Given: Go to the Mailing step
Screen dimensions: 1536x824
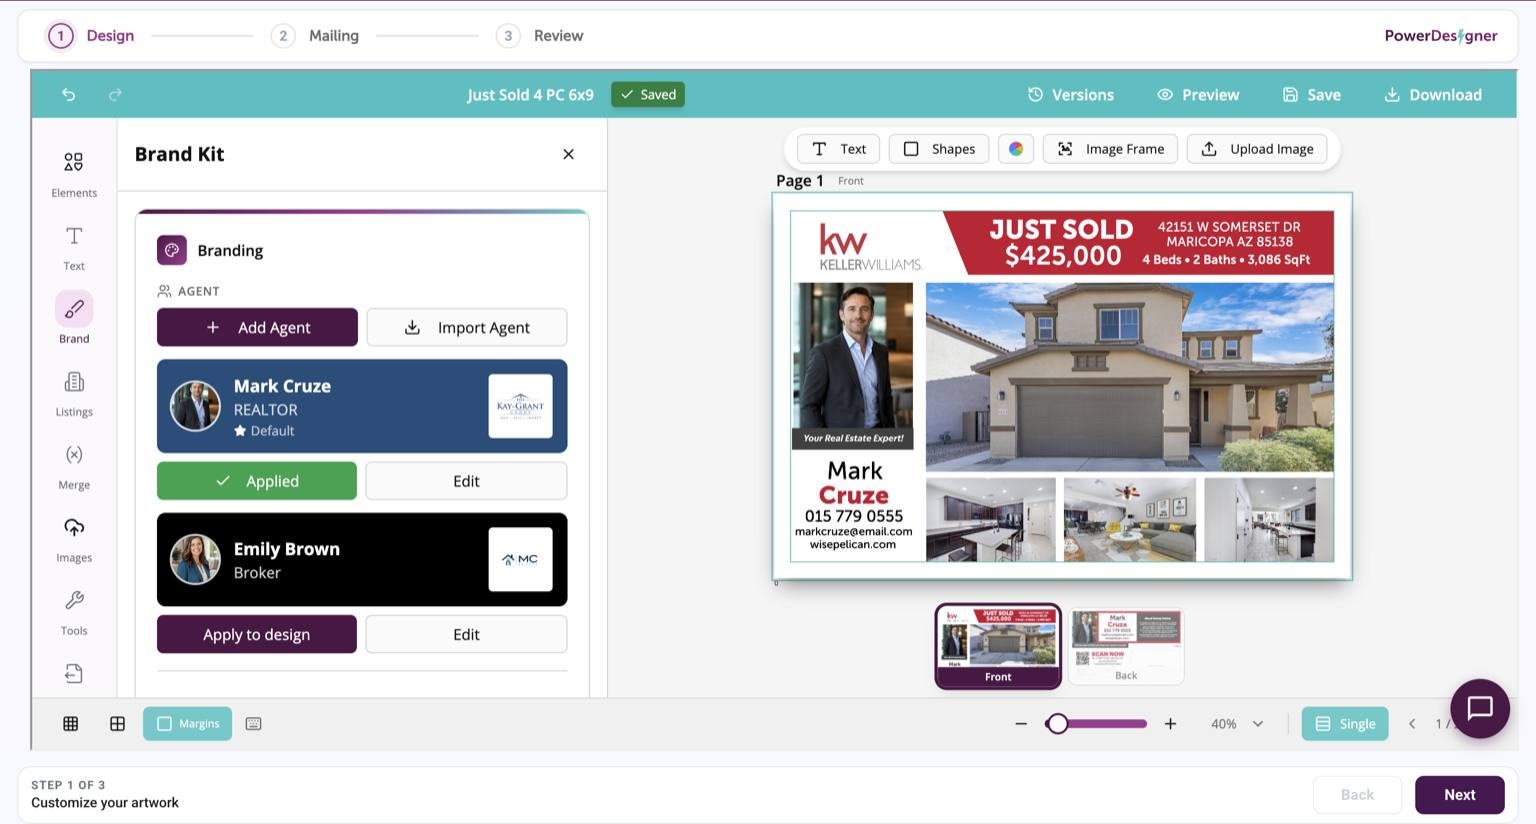Looking at the screenshot, I should pyautogui.click(x=315, y=36).
